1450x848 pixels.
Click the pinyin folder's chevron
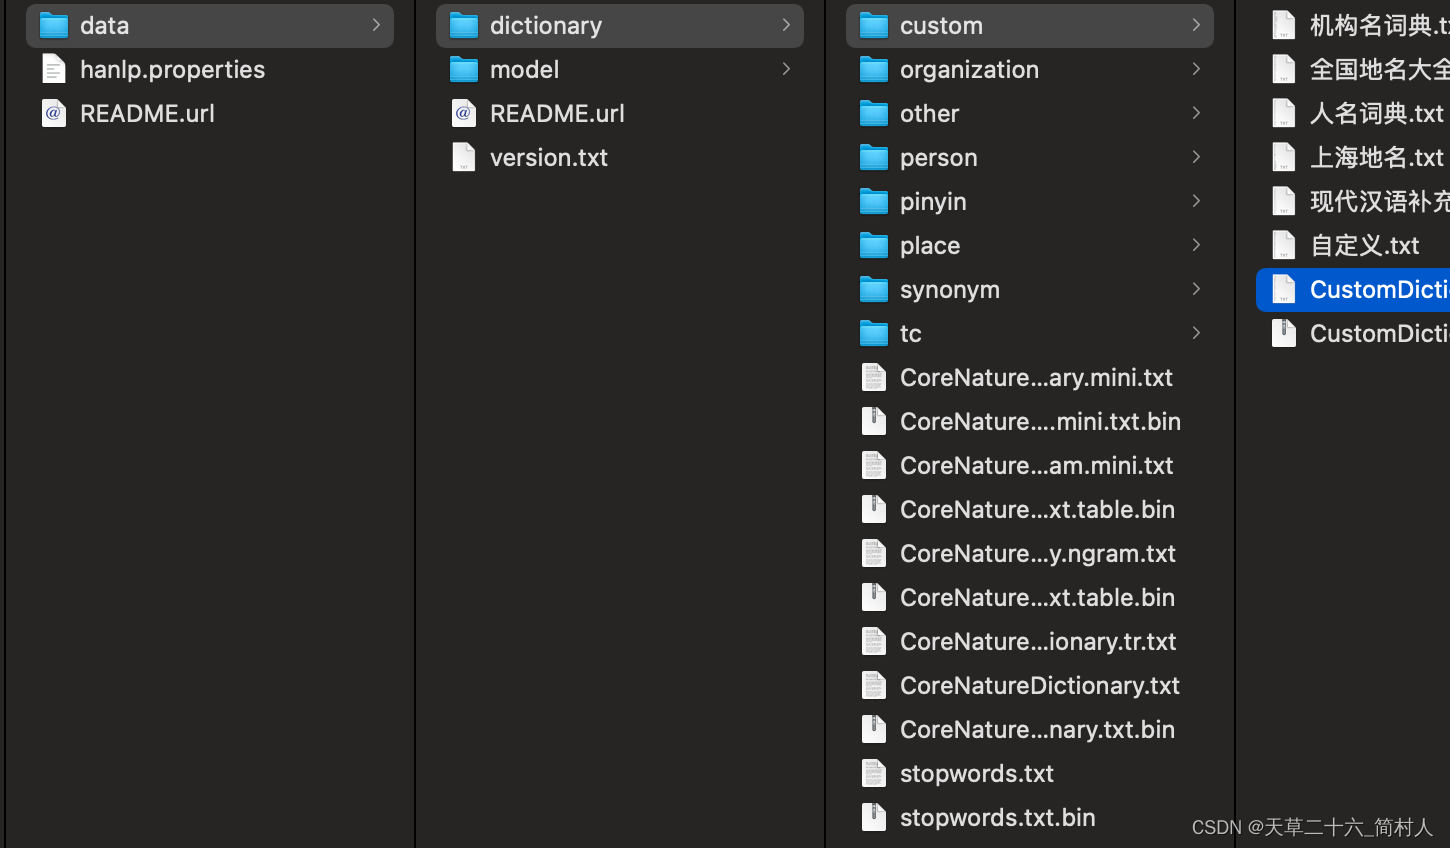(x=1196, y=201)
